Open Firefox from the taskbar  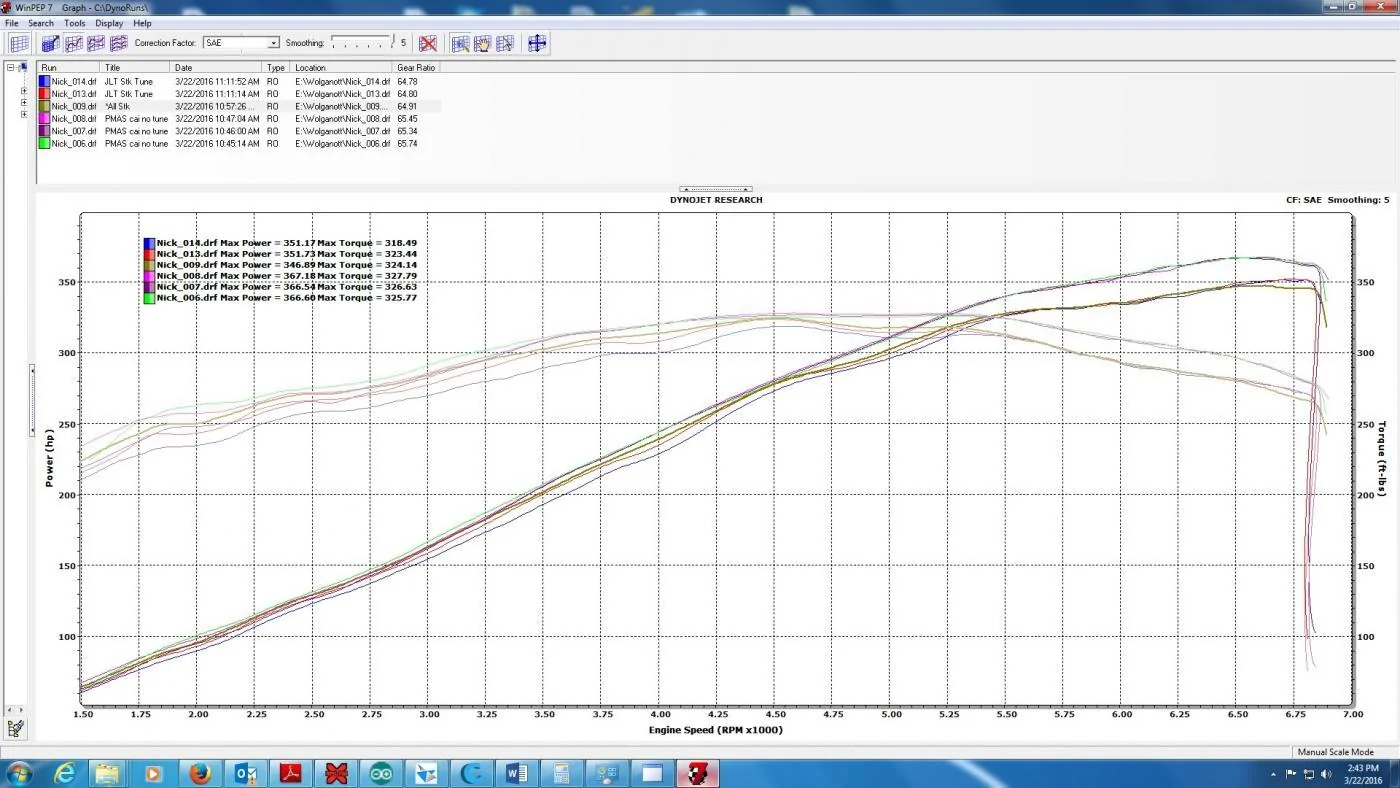[199, 773]
